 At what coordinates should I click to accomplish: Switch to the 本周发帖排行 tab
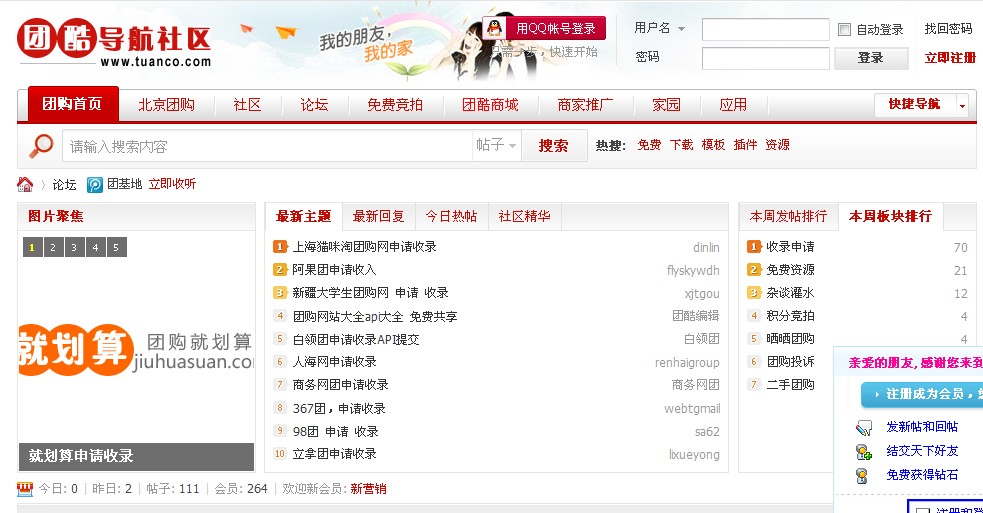[x=789, y=216]
